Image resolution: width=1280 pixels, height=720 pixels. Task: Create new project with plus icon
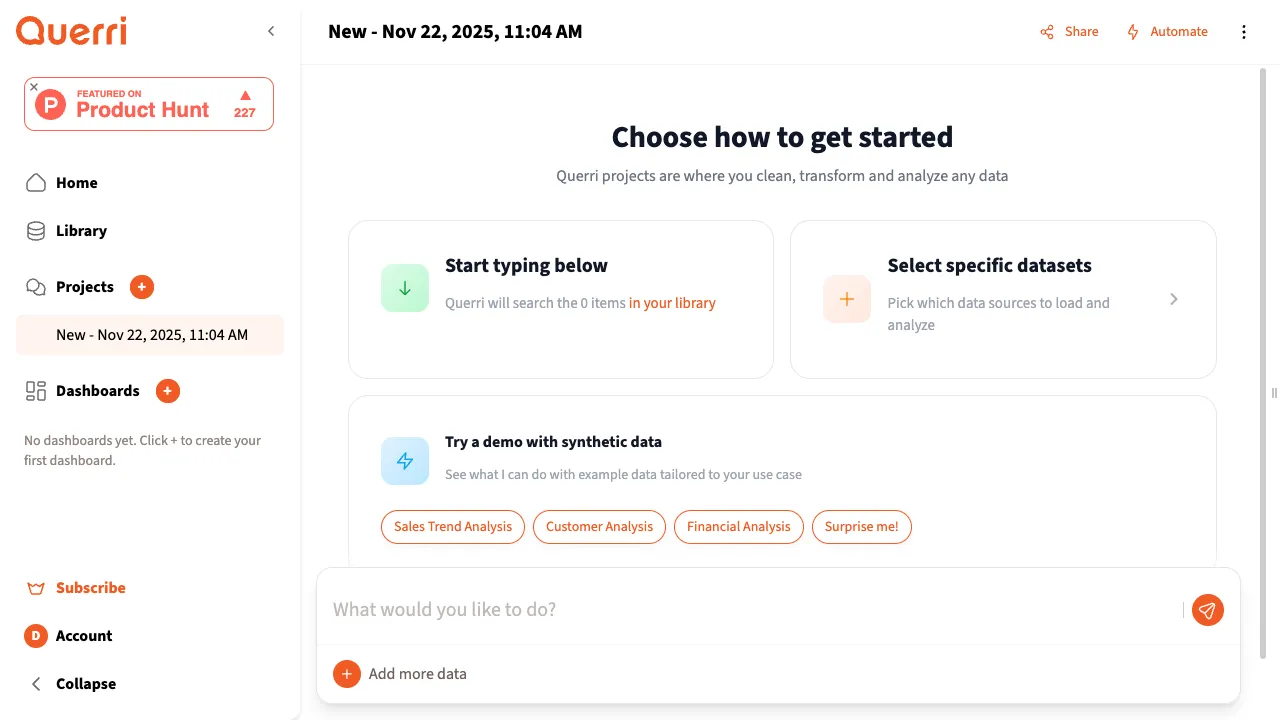point(142,287)
